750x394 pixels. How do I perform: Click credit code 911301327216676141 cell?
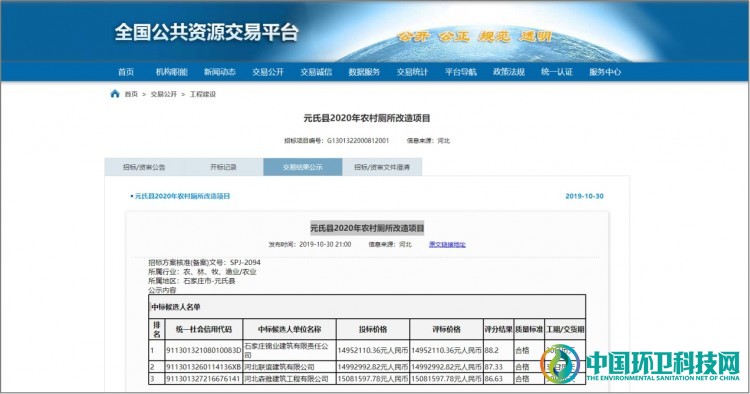(204, 378)
